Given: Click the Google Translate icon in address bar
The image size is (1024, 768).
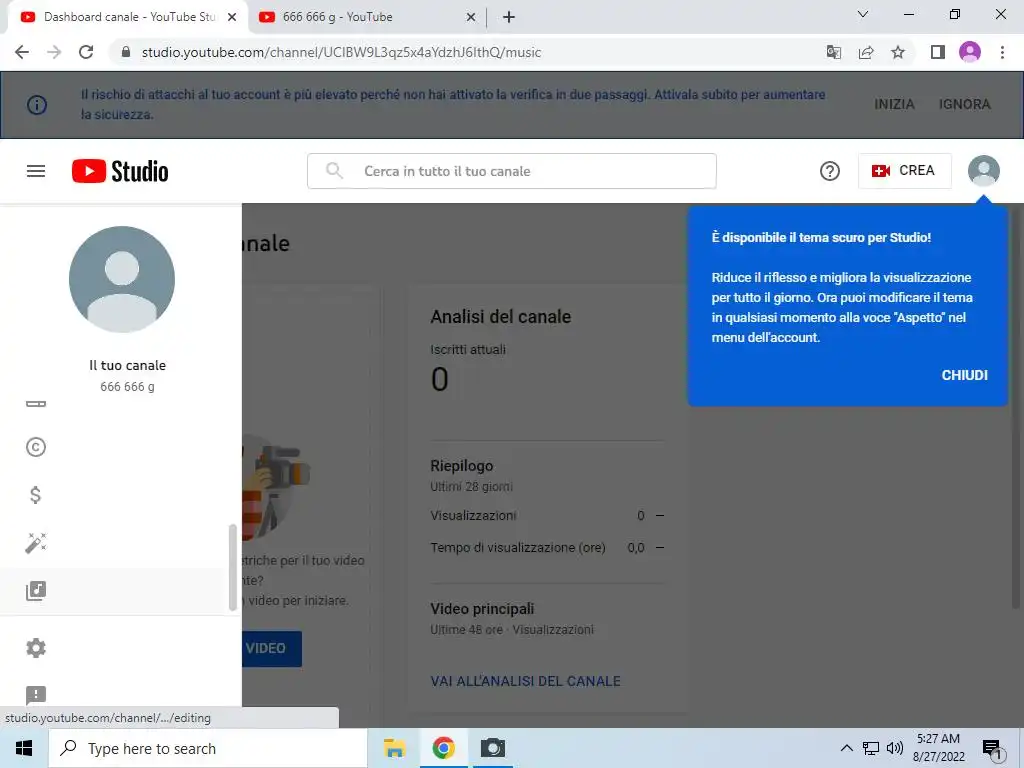Looking at the screenshot, I should [x=833, y=52].
